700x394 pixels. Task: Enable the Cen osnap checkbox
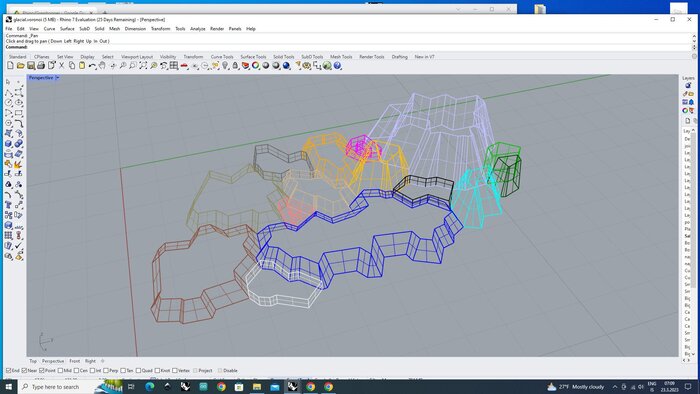pos(76,370)
